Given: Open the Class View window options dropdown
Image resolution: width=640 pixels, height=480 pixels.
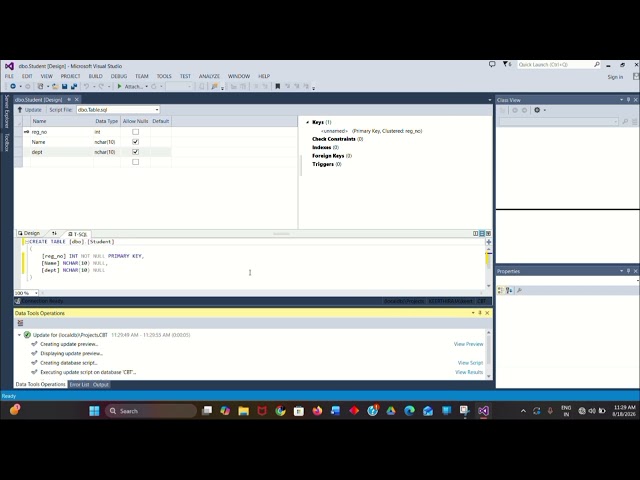Looking at the screenshot, I should pyautogui.click(x=622, y=100).
